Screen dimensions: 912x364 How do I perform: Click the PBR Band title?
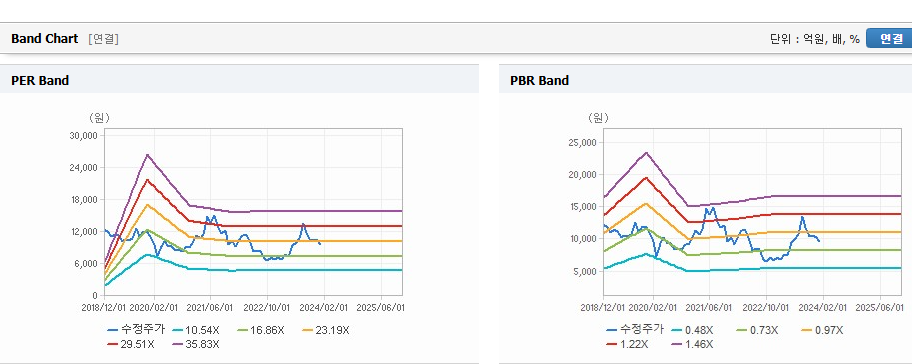[x=539, y=81]
